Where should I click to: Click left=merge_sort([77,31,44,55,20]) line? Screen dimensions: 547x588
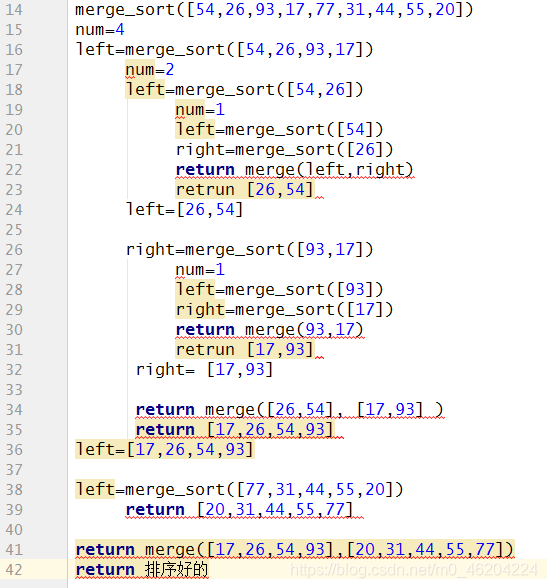click(240, 490)
